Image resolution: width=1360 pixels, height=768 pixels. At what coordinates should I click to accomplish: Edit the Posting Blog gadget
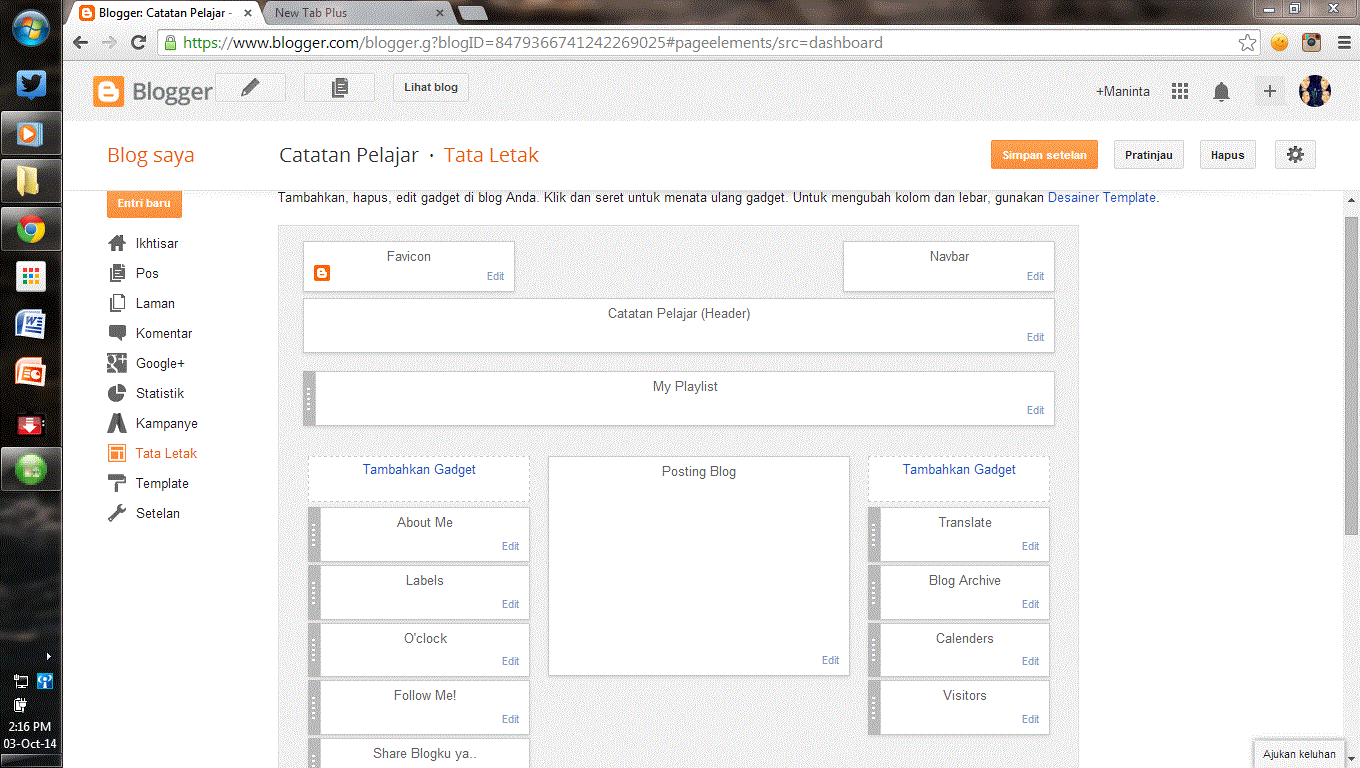click(830, 660)
